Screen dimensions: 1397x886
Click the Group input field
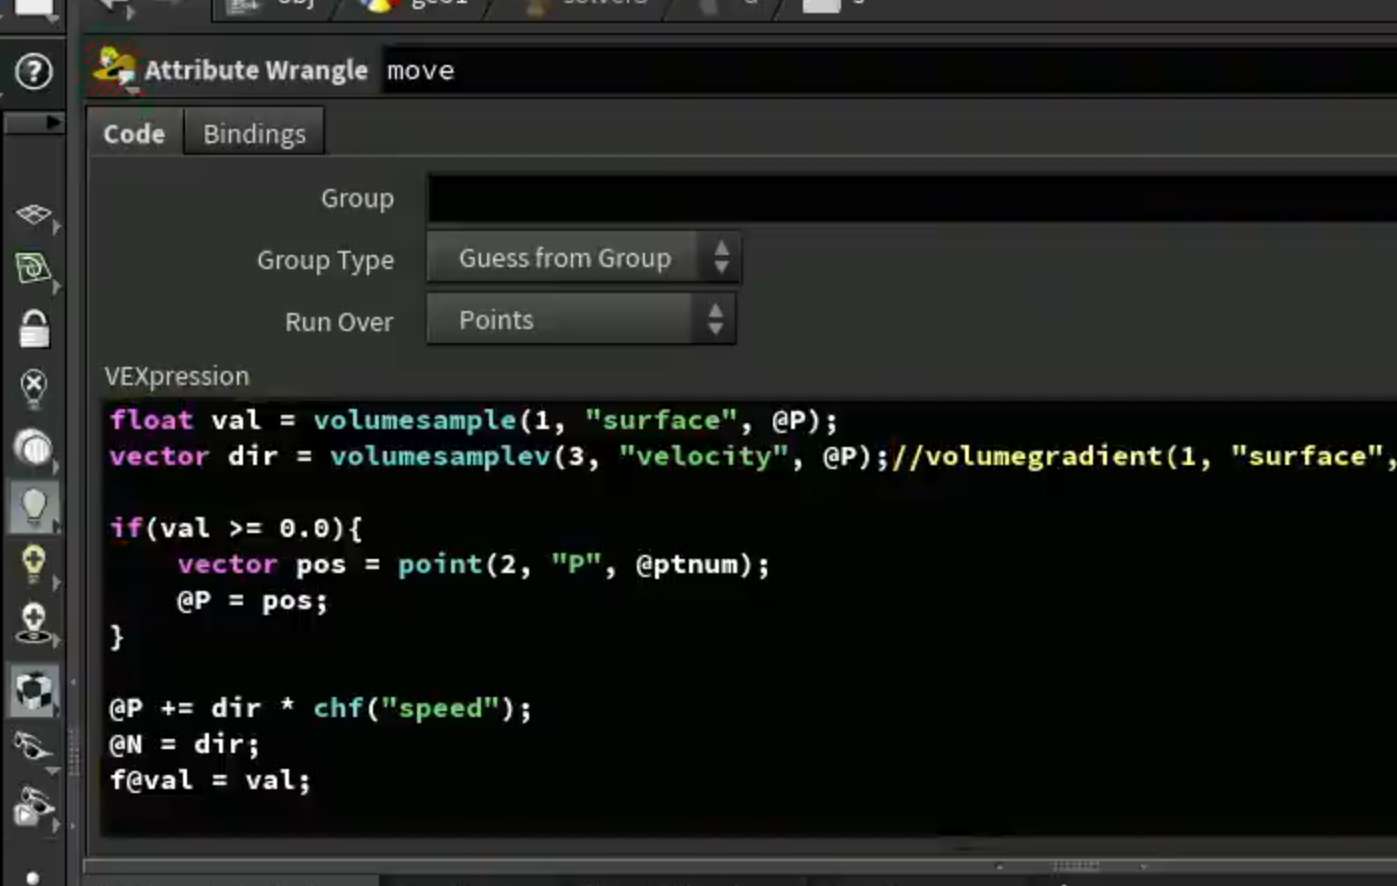click(912, 198)
